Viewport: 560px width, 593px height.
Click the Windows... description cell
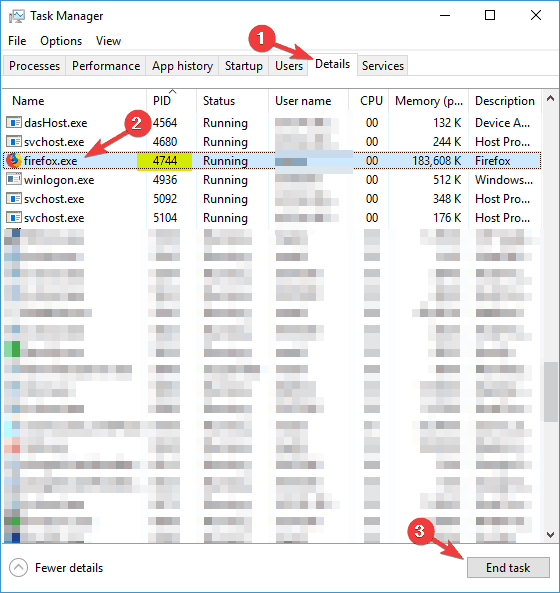504,180
